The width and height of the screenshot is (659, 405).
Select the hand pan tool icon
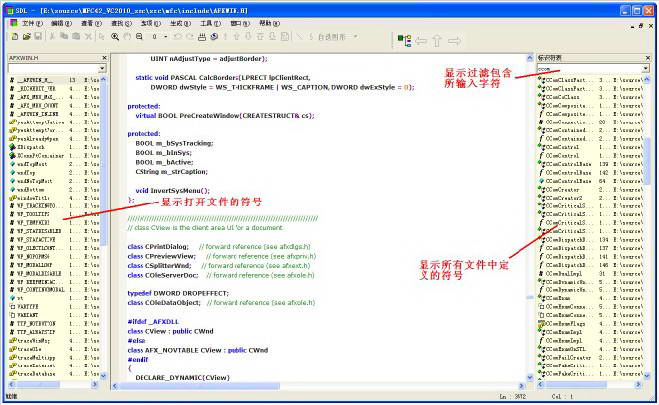[x=127, y=37]
